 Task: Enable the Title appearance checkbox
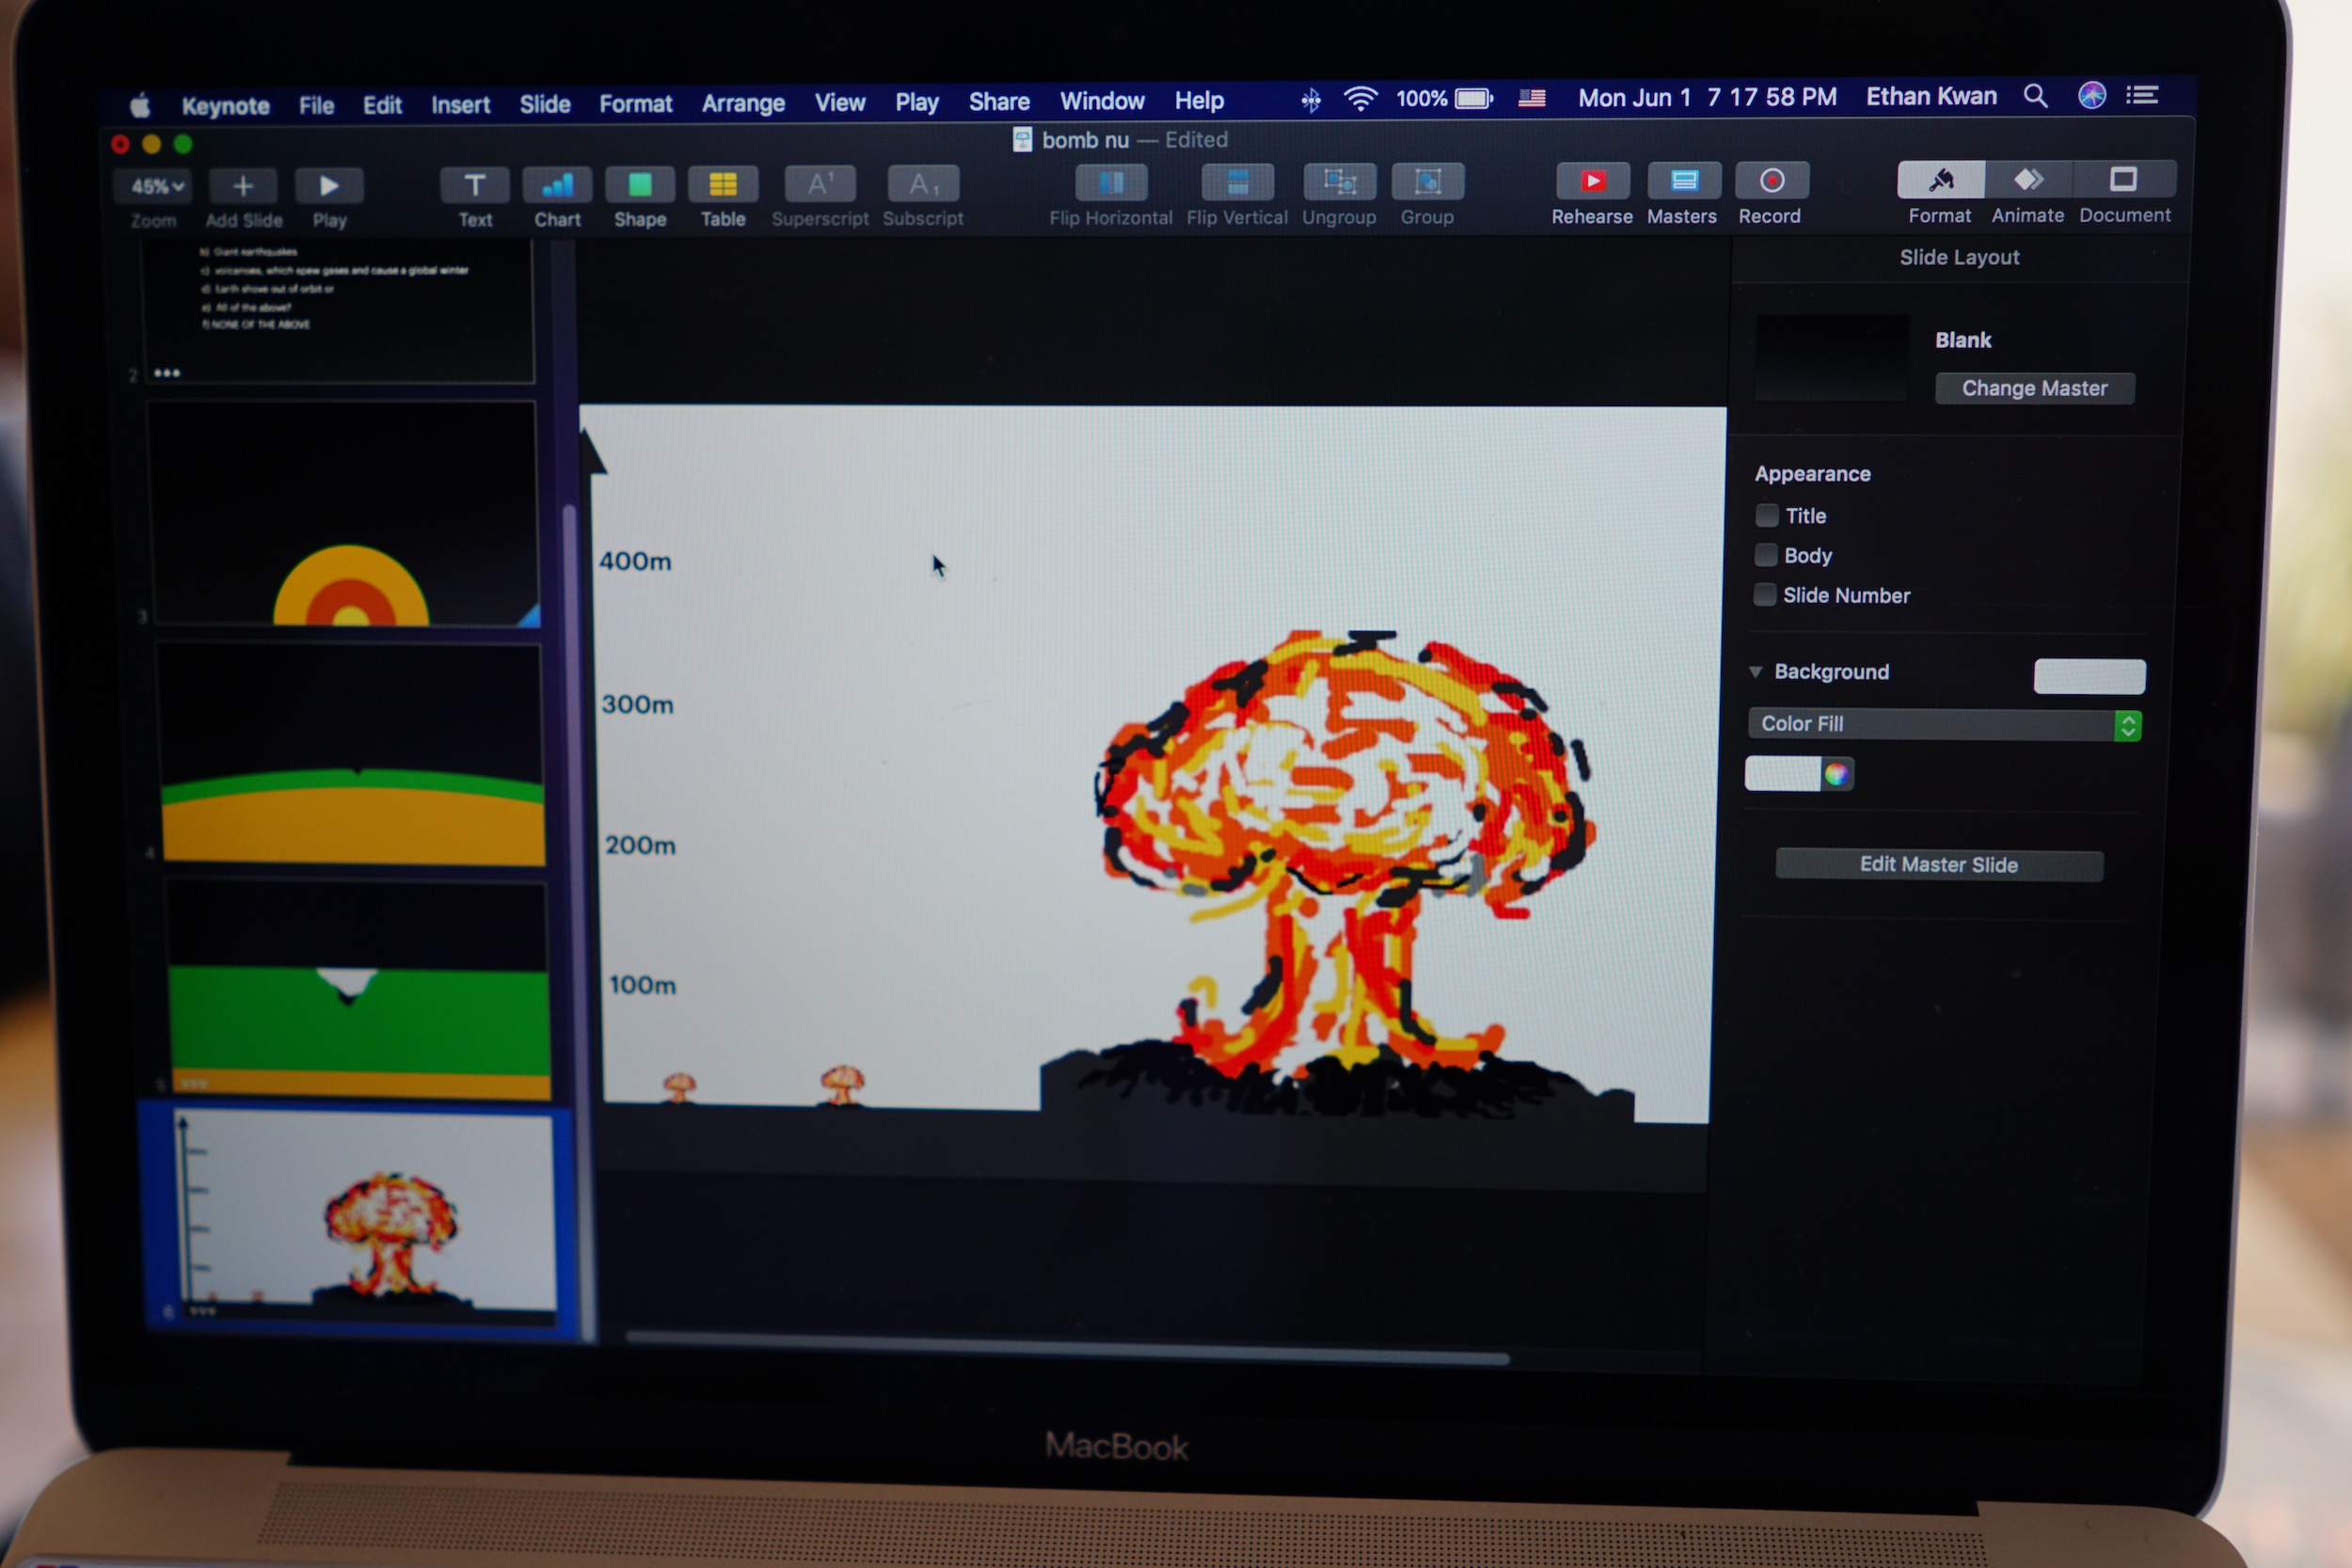[1767, 516]
